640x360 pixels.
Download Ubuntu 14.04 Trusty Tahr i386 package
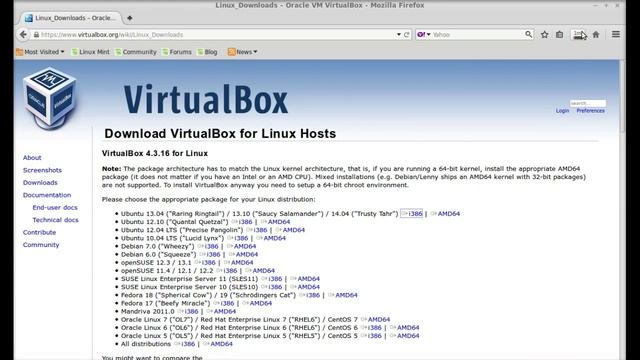411,213
